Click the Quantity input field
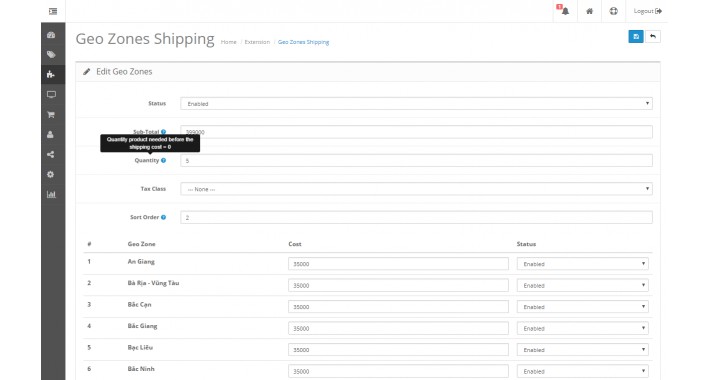Screen dimensions: 710x380 pyautogui.click(x=416, y=160)
